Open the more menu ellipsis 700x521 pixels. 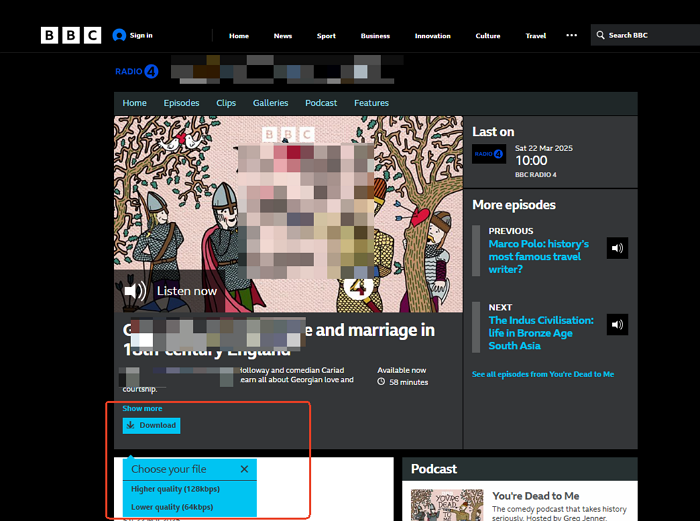(571, 35)
